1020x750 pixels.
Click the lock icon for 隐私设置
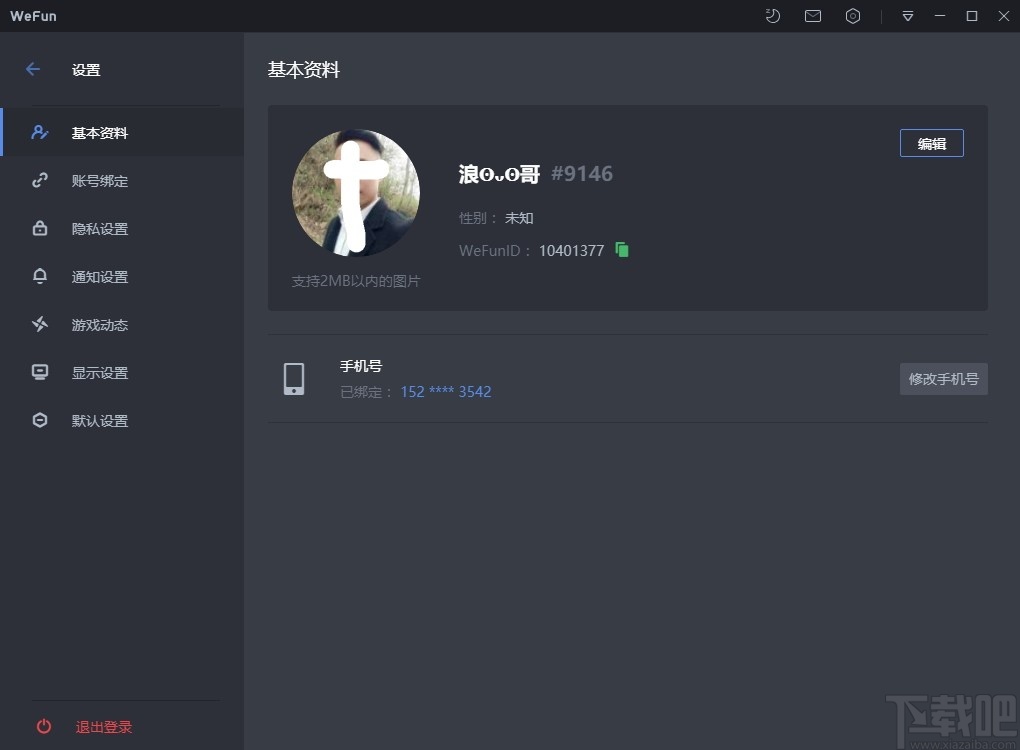tap(40, 228)
